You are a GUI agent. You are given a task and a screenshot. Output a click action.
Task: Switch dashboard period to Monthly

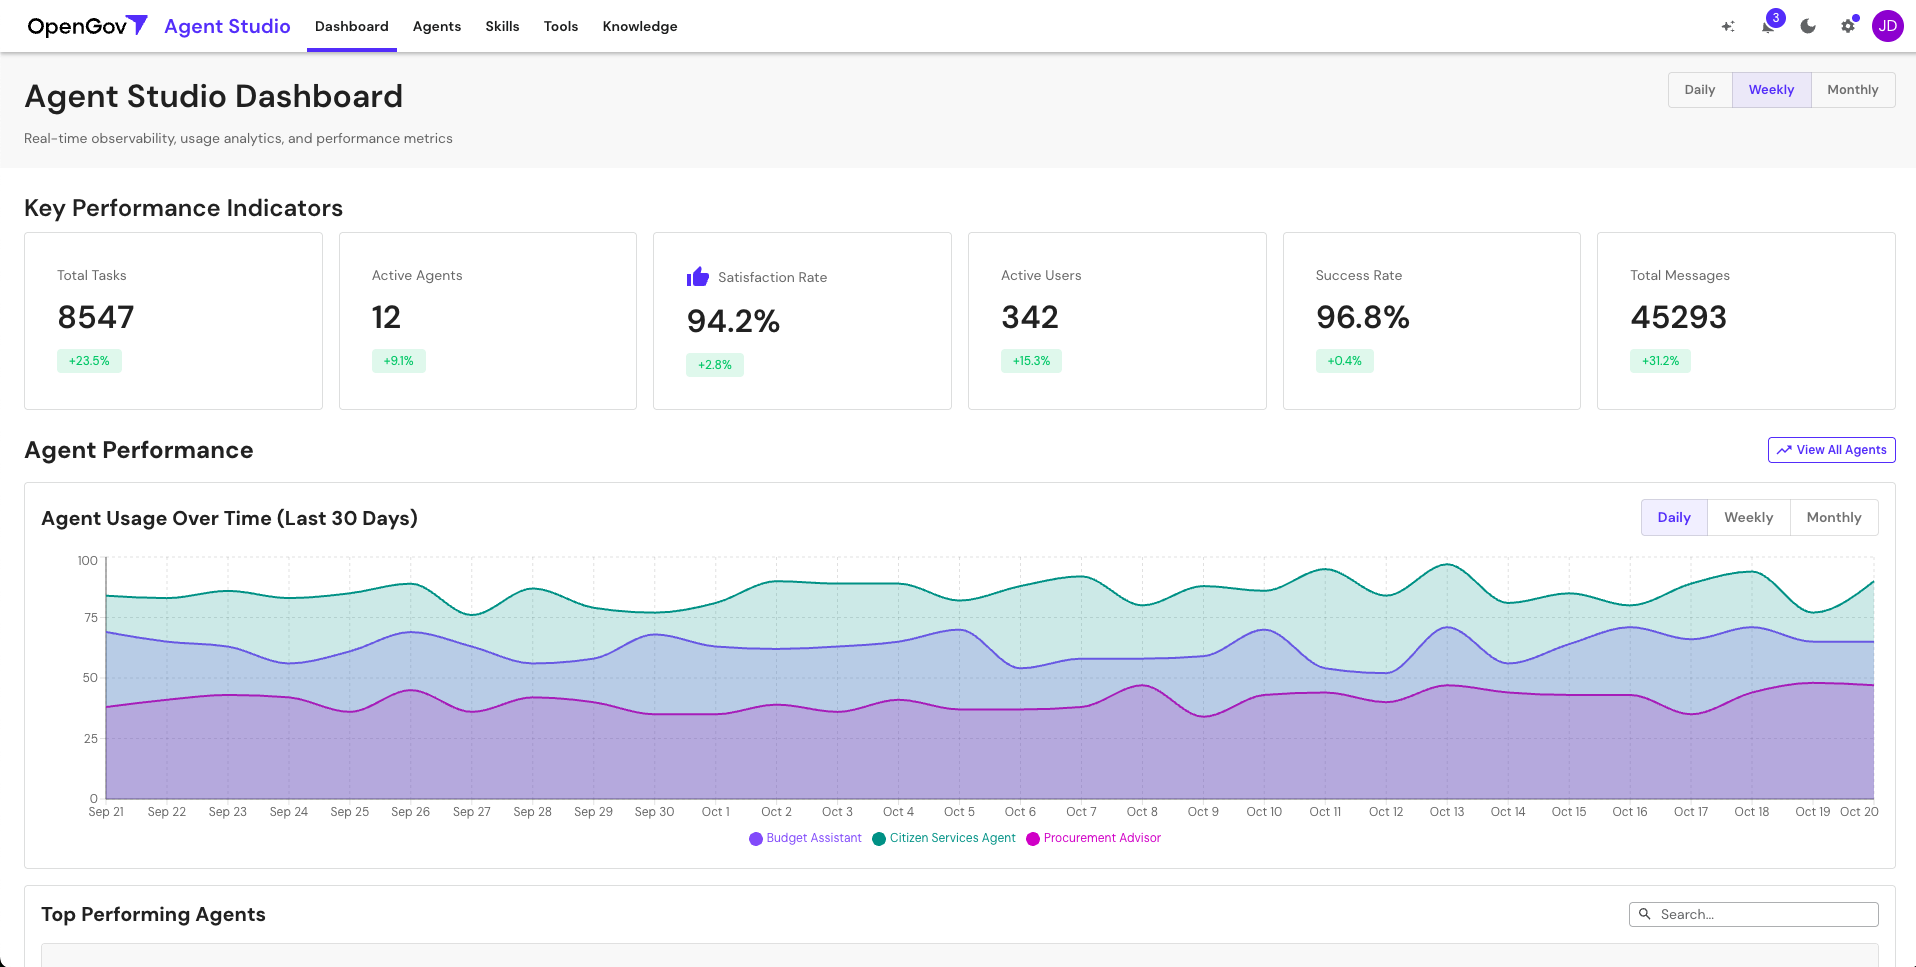coord(1852,89)
